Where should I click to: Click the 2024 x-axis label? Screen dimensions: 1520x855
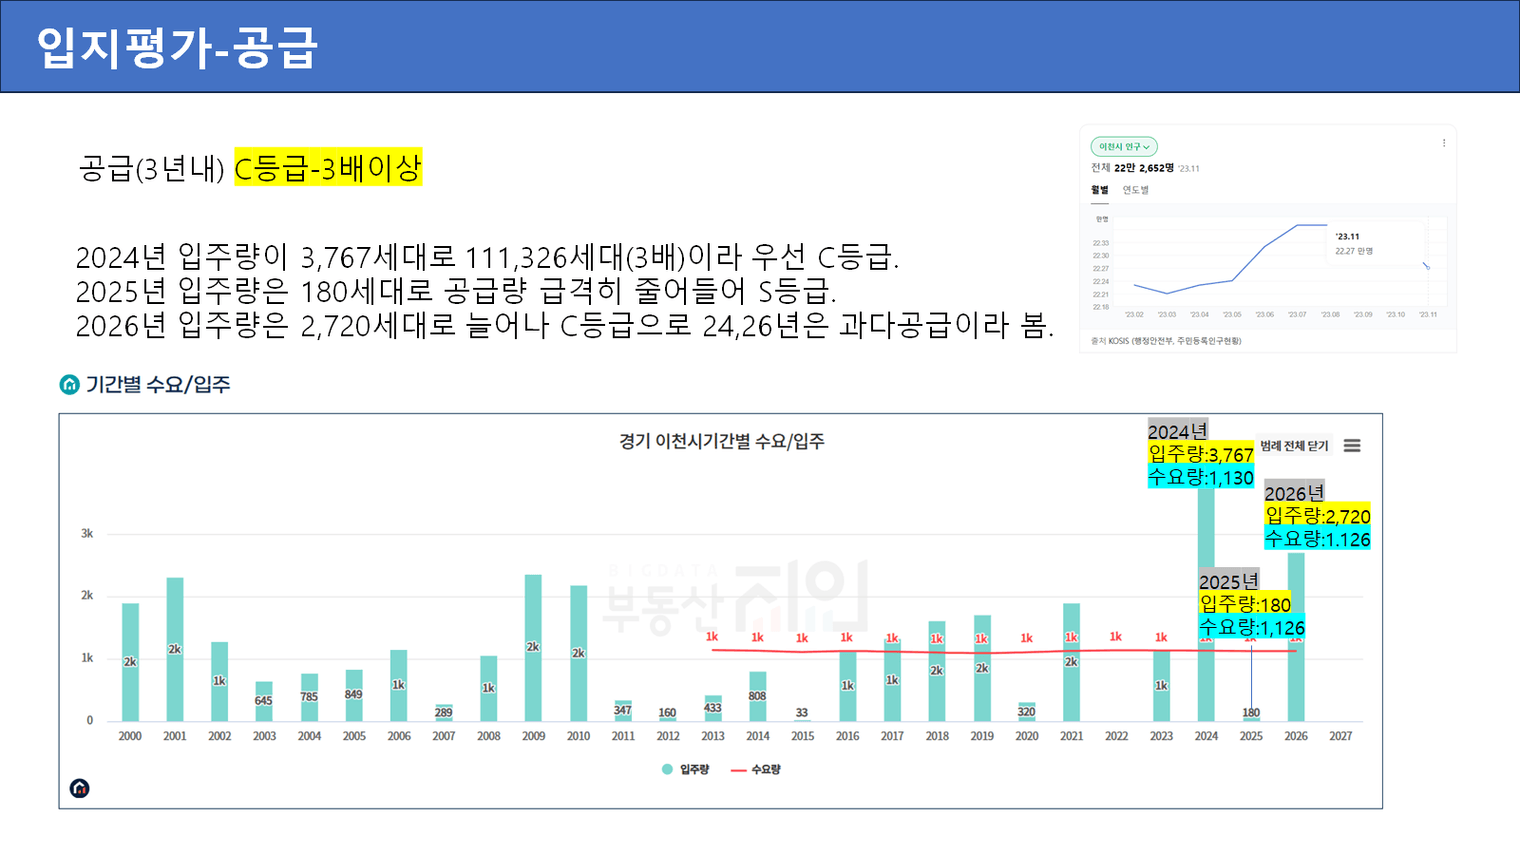coord(1206,736)
